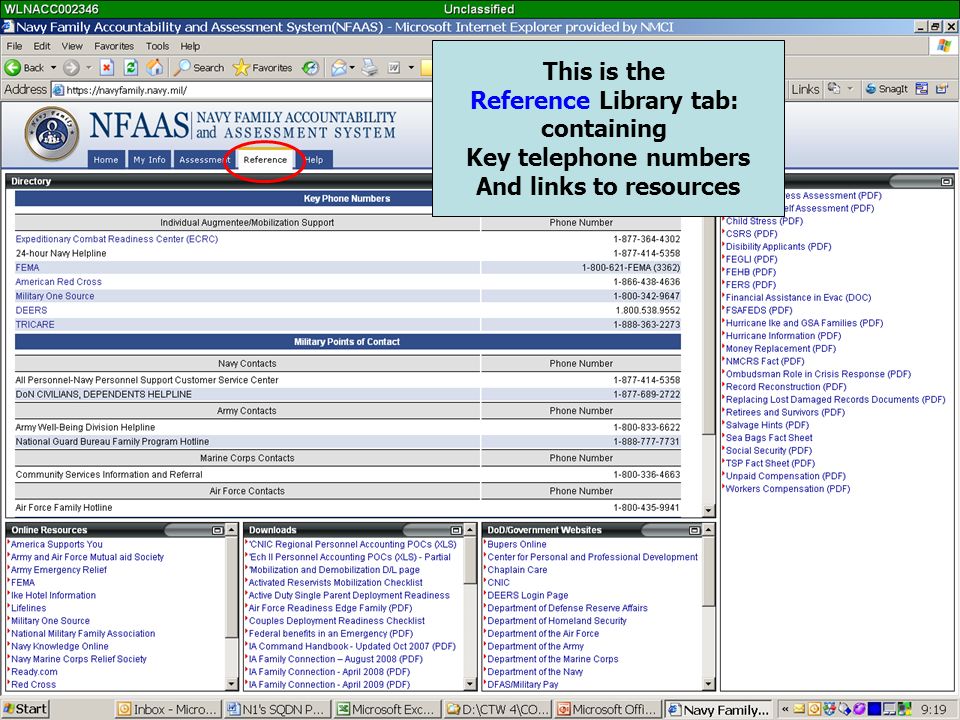Screen dimensions: 960x720
Task: Open Couples Deployment Readiness Checklist download
Action: click(336, 621)
